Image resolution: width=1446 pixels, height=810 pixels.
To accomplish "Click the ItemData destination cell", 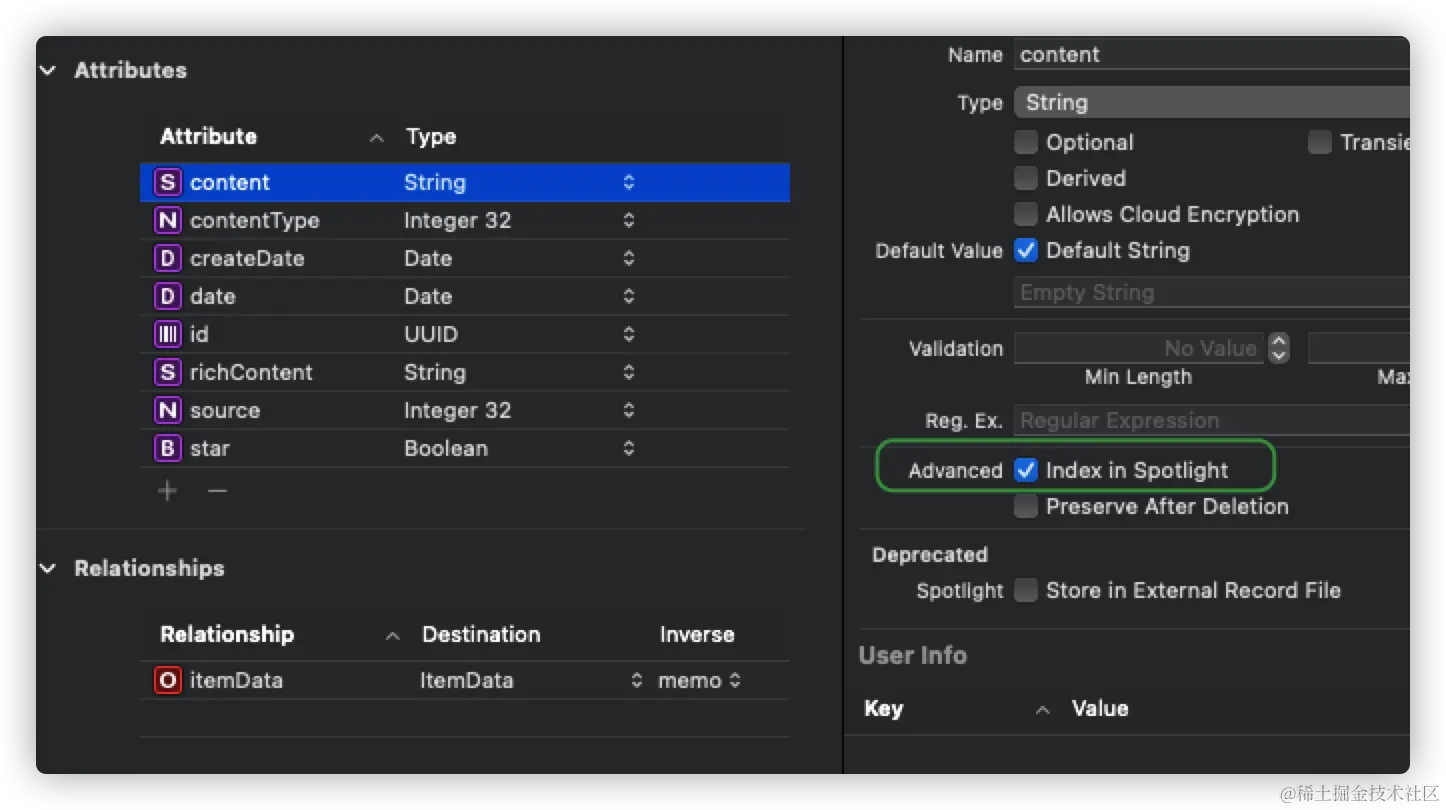I will point(466,680).
